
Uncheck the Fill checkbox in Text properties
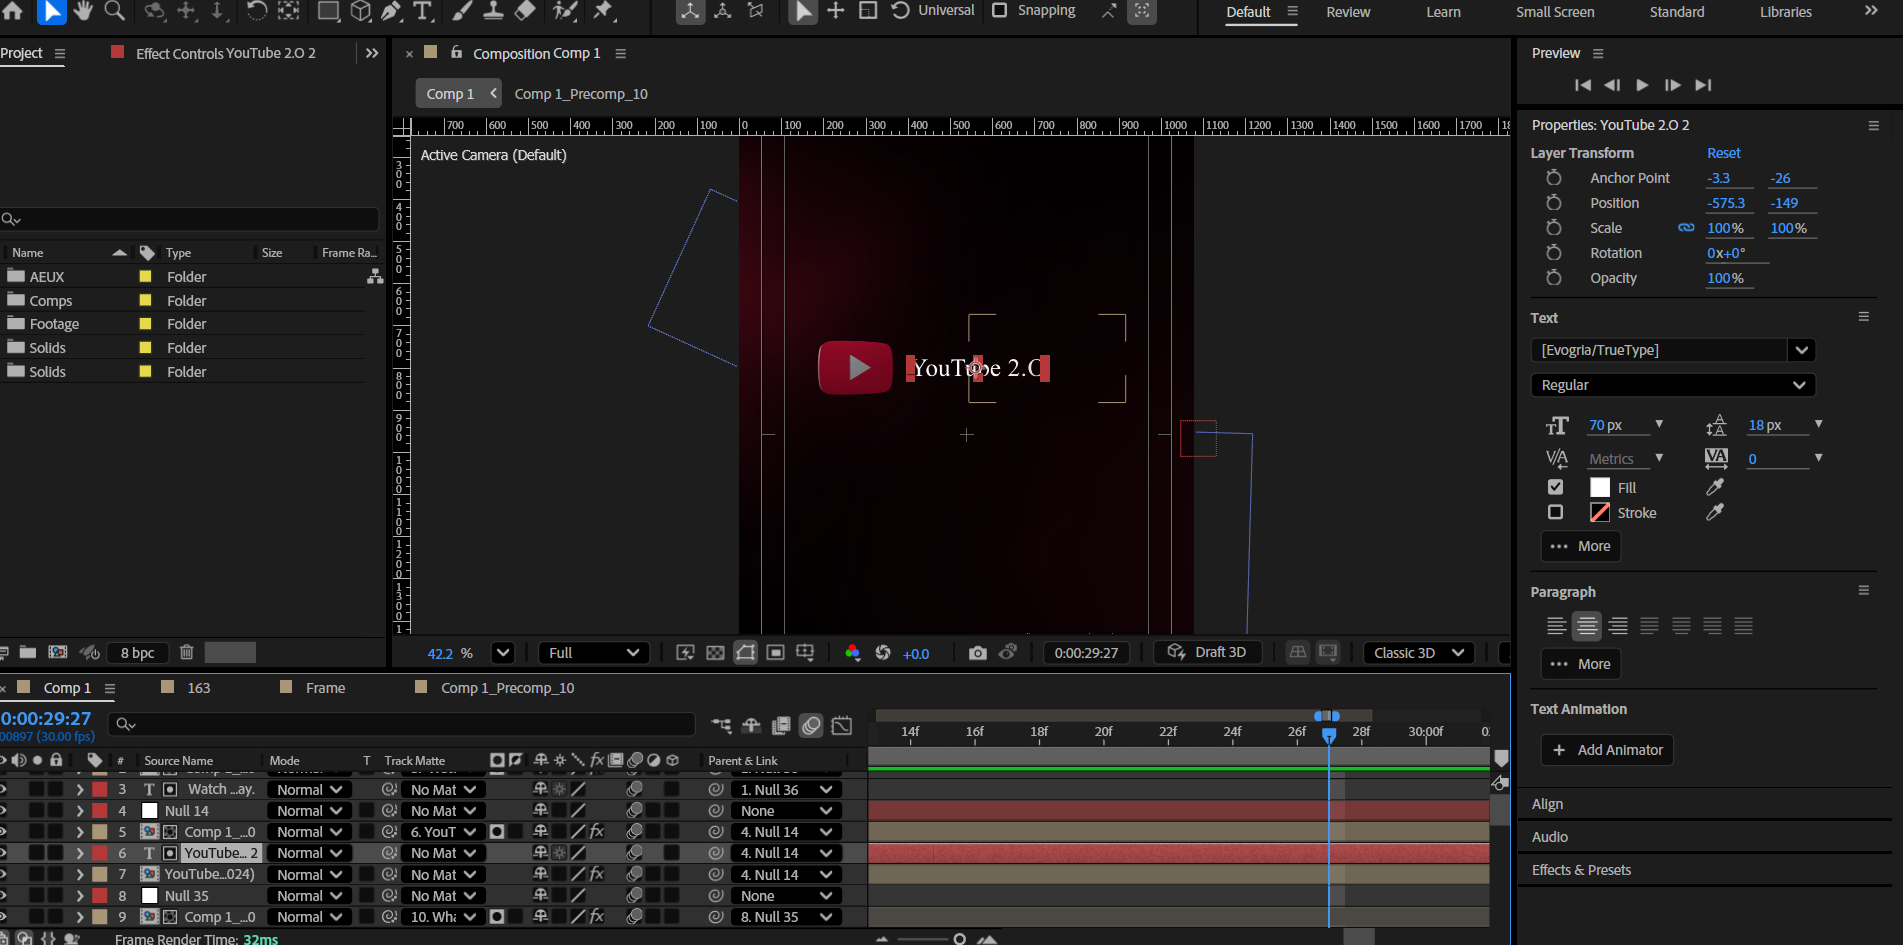1555,487
